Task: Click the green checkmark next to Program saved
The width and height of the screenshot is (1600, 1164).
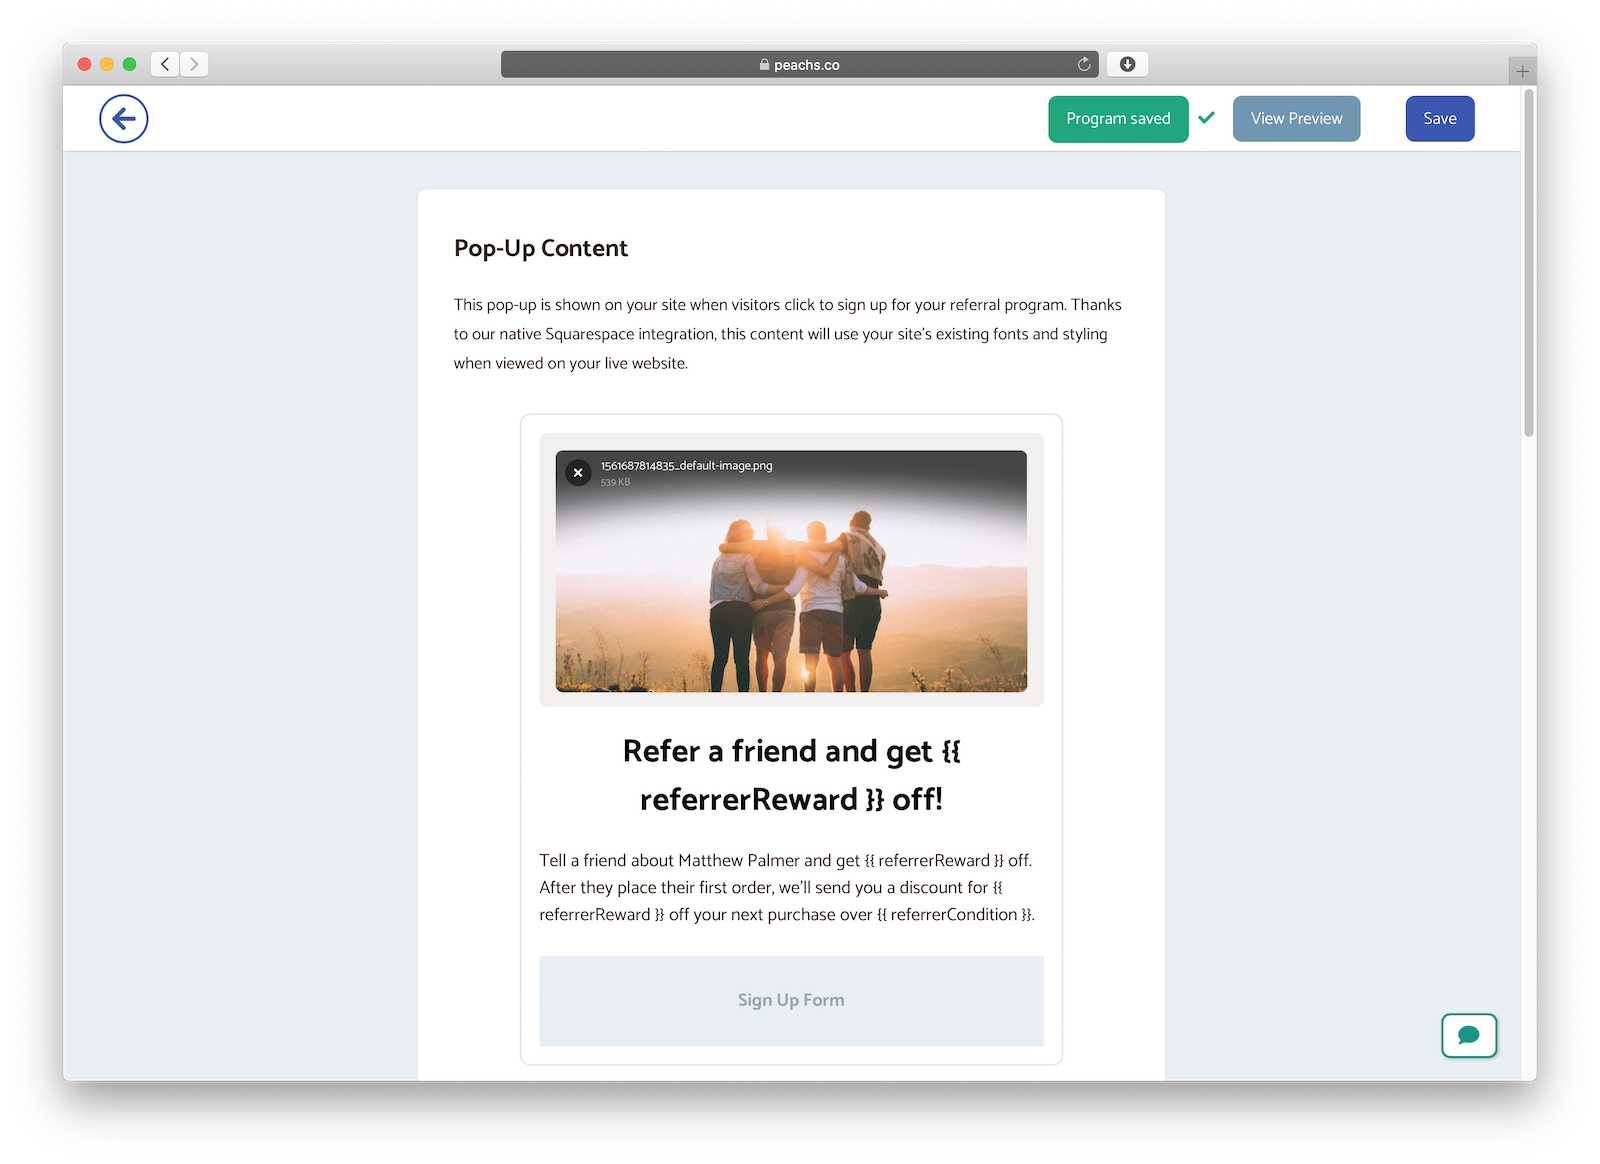Action: (x=1207, y=118)
